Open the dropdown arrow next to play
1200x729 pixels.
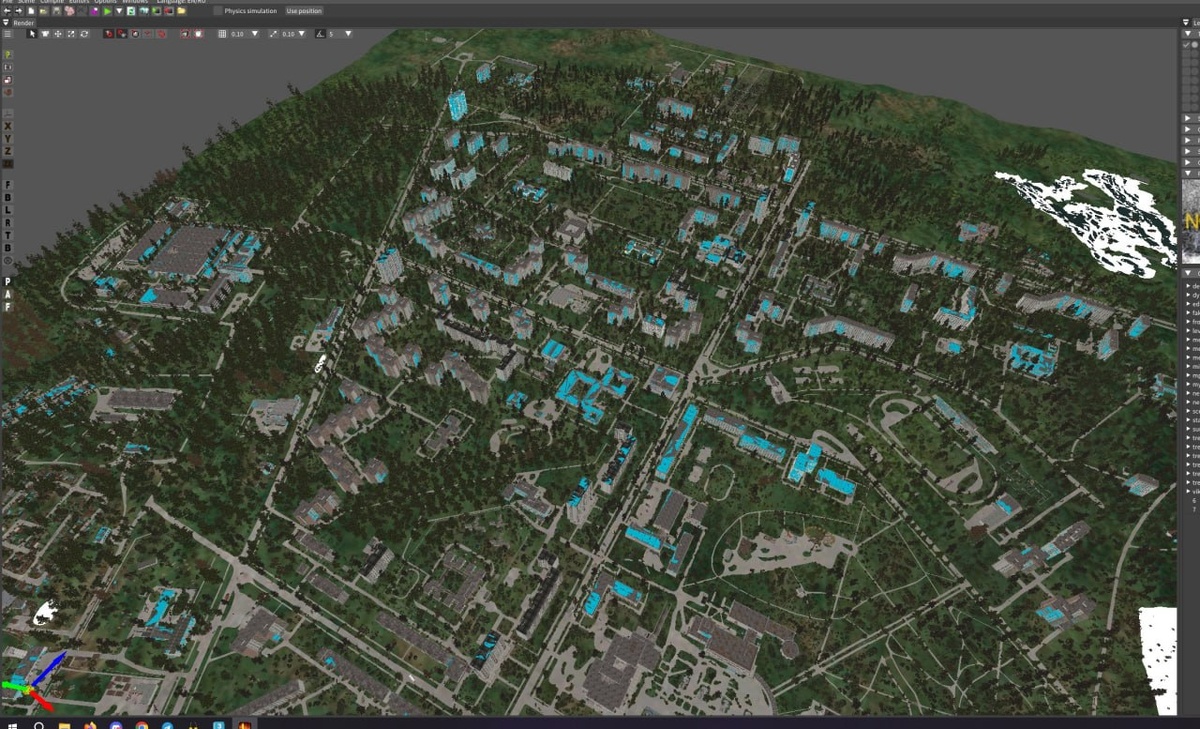pos(119,11)
